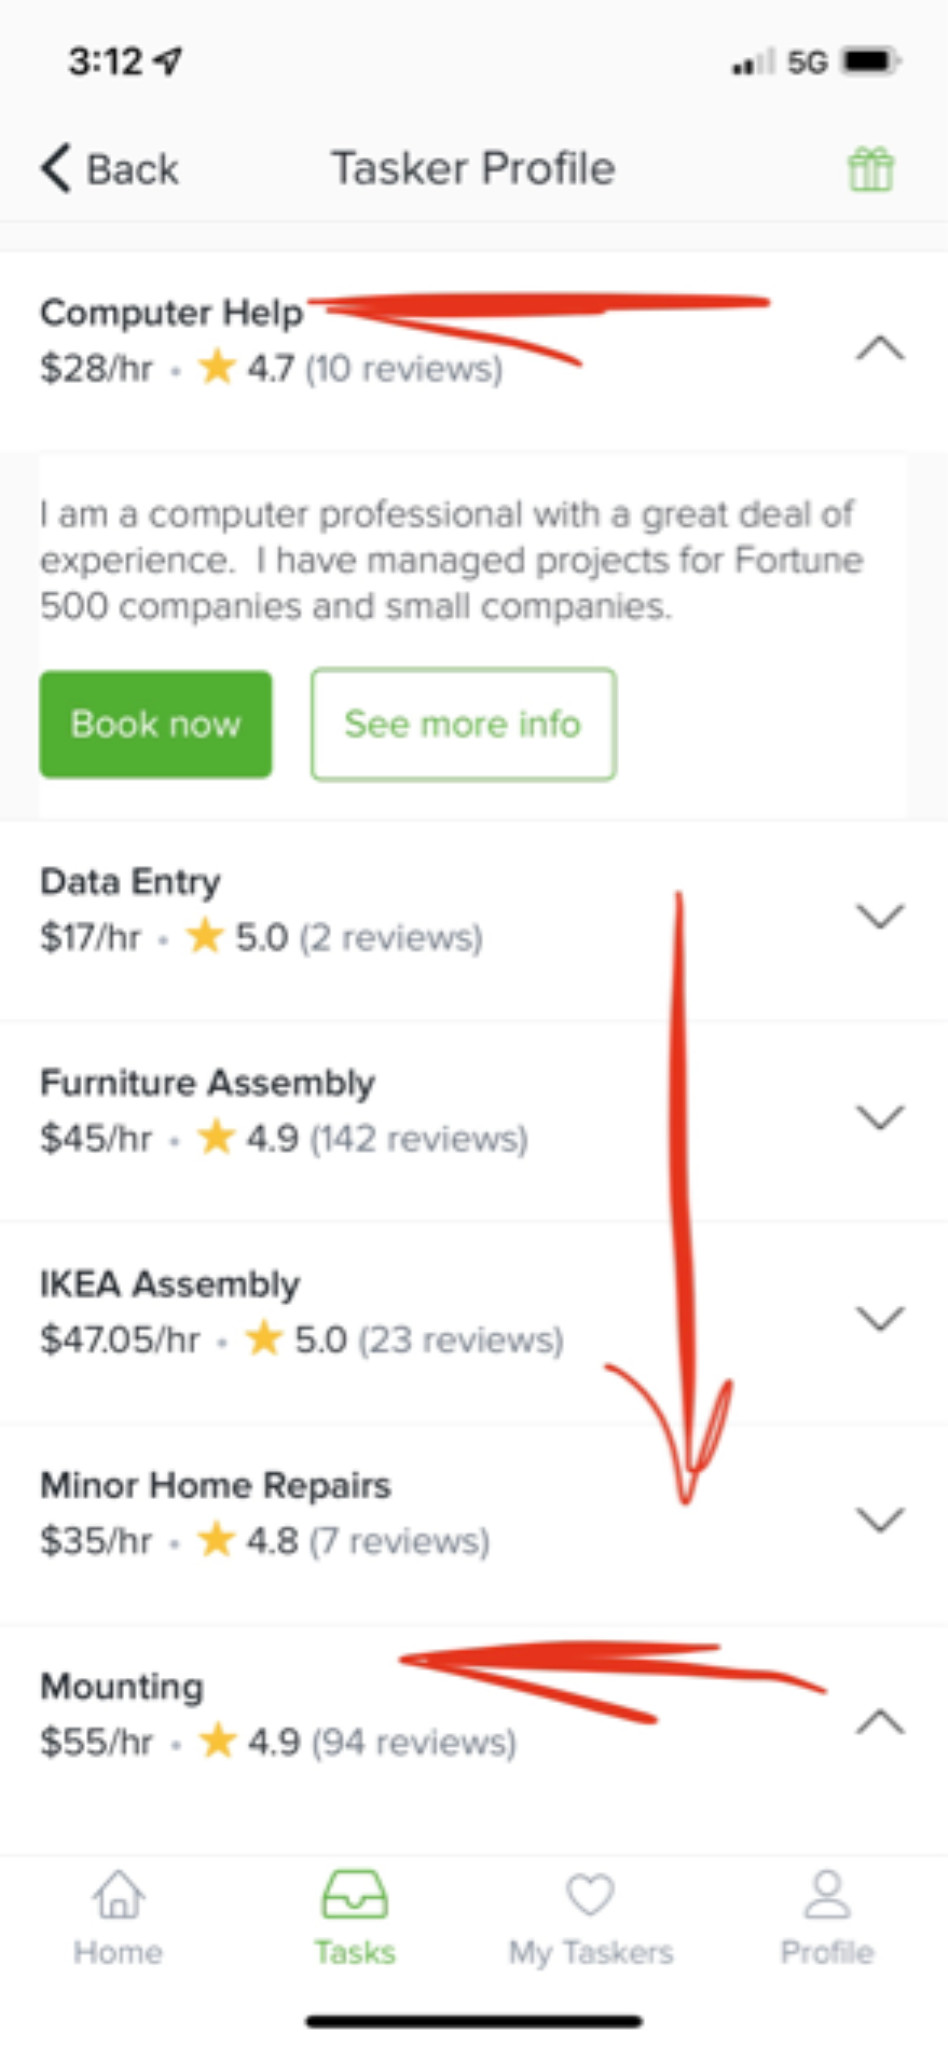Screen dimensions: 948x2048
Task: Open My Taskers heart icon
Action: 590,1894
